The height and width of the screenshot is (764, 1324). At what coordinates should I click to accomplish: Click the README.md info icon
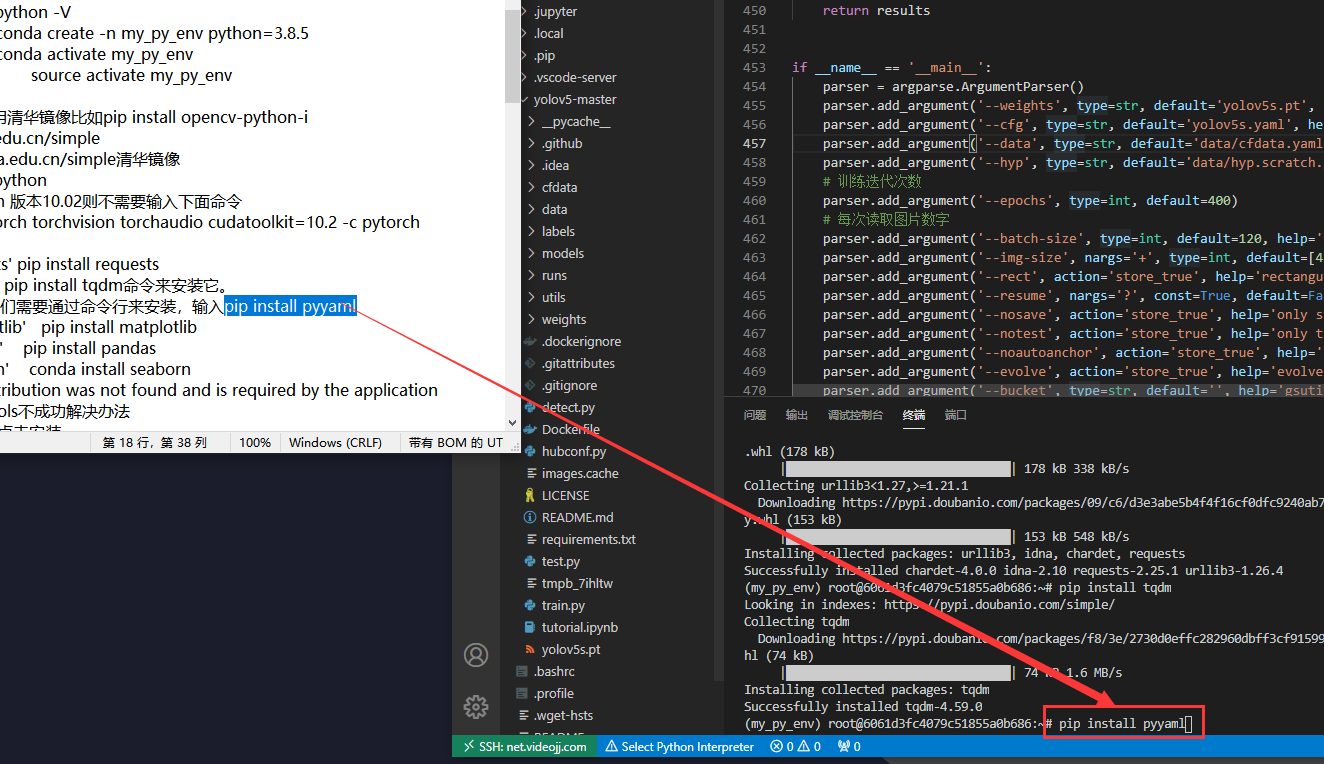(x=530, y=517)
